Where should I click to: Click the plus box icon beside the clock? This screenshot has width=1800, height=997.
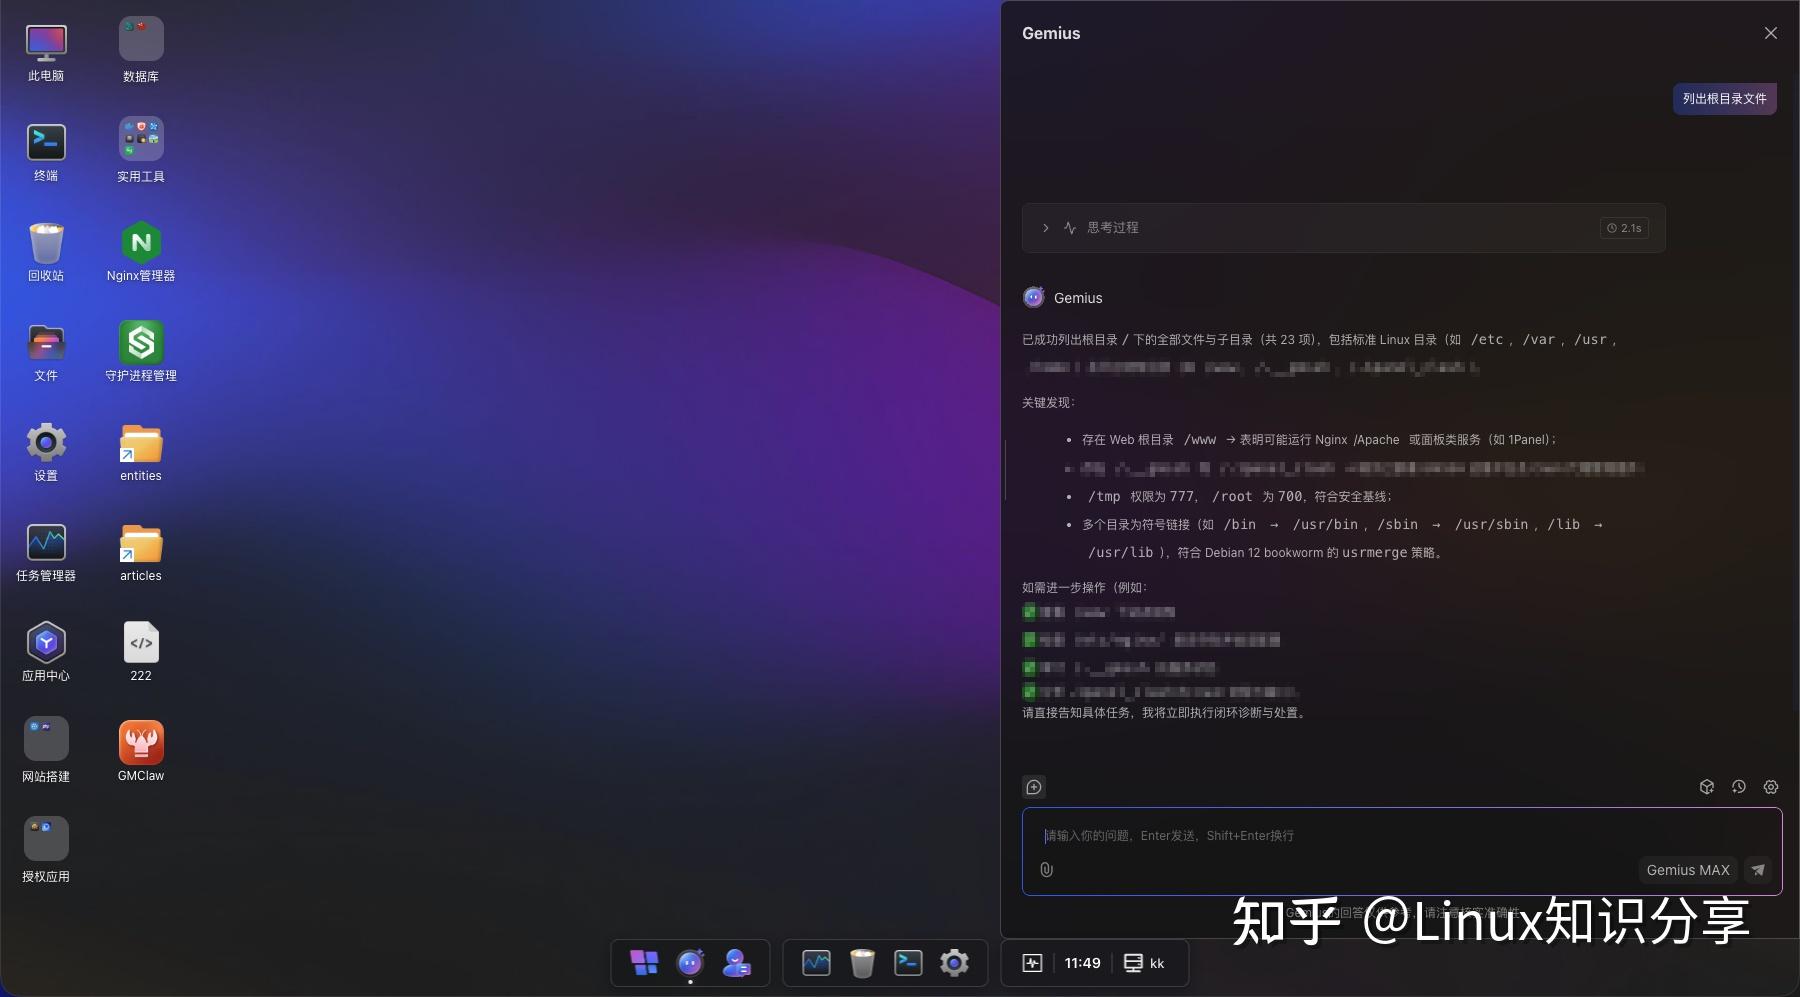click(x=1032, y=963)
